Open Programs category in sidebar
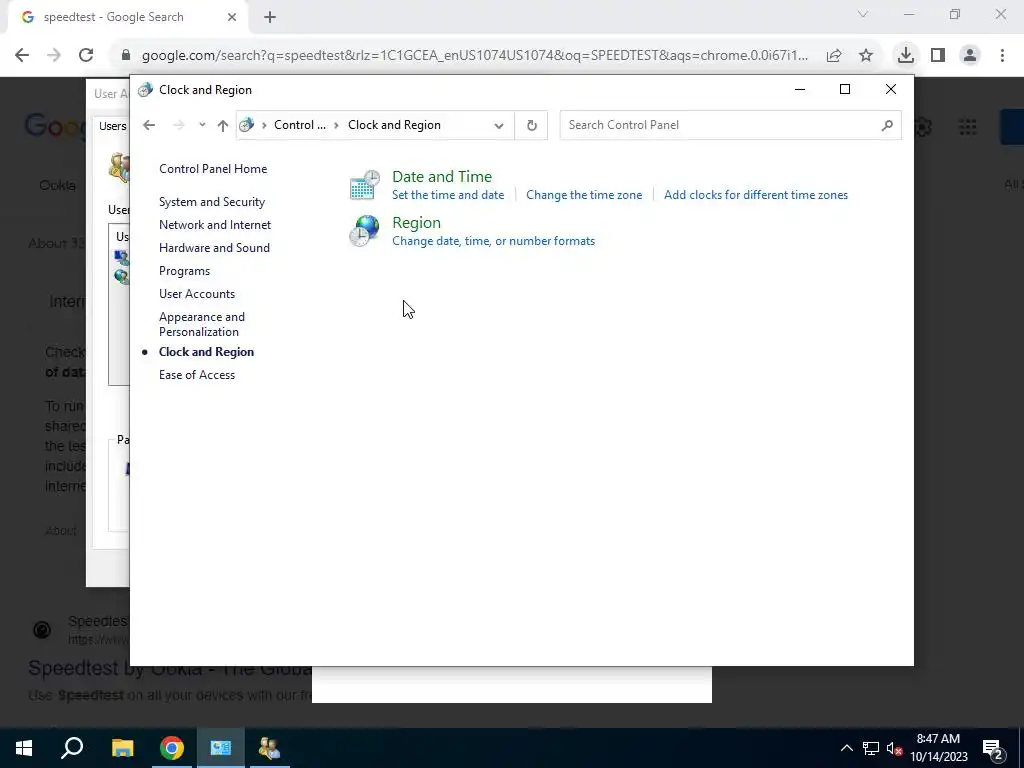Viewport: 1024px width, 768px height. 184,271
